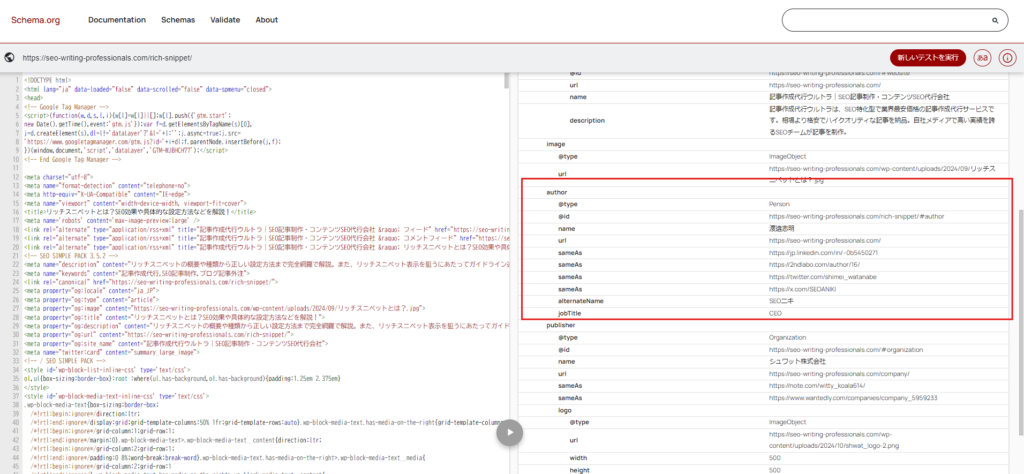Screen dimensions: 1024x474
Task: Select the publisher row in results
Action: [563, 325]
